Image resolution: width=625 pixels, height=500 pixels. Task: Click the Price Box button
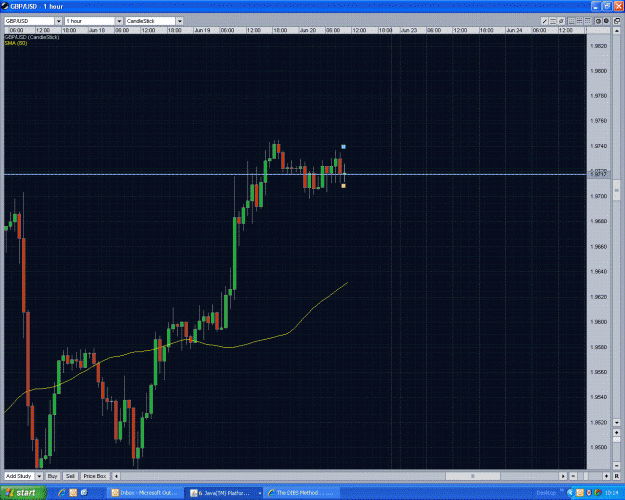[95, 476]
